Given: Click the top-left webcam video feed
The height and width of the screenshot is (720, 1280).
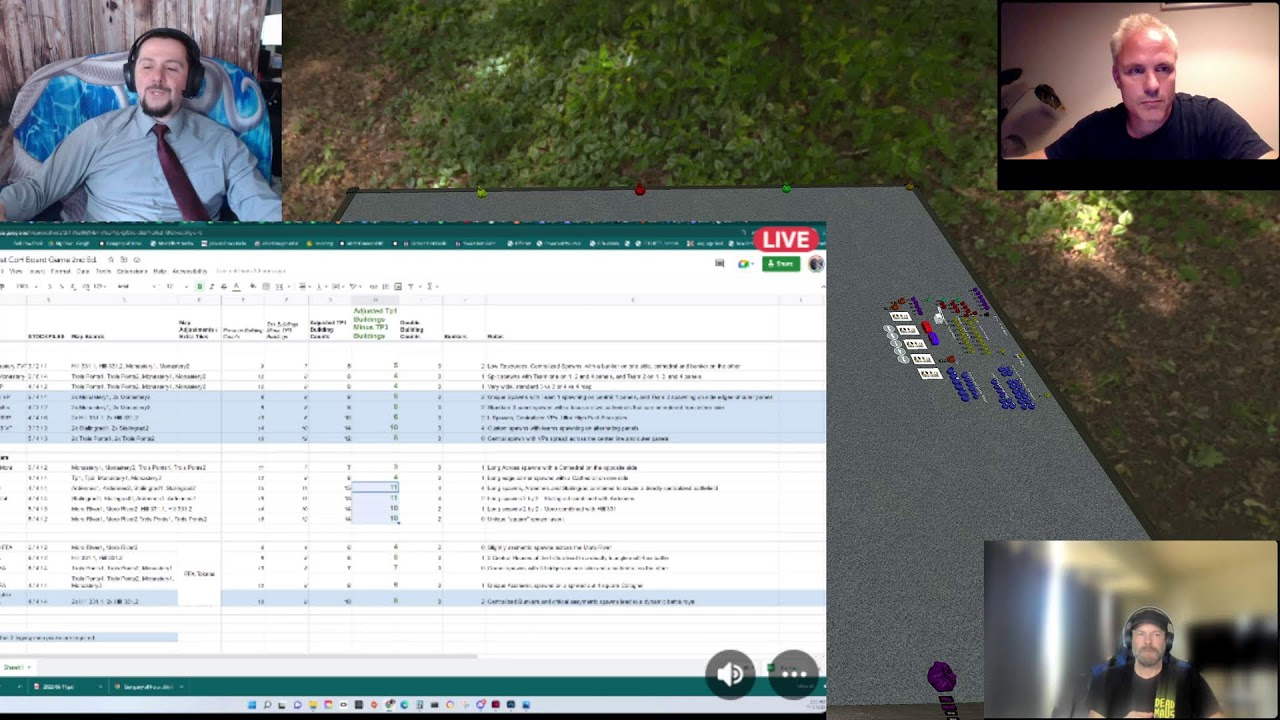Looking at the screenshot, I should pyautogui.click(x=140, y=110).
